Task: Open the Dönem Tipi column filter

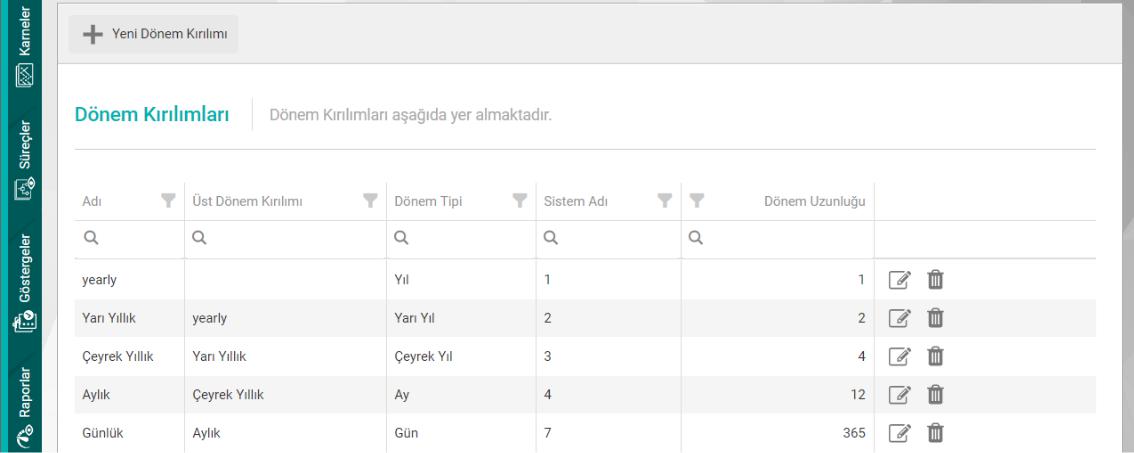Action: click(519, 201)
